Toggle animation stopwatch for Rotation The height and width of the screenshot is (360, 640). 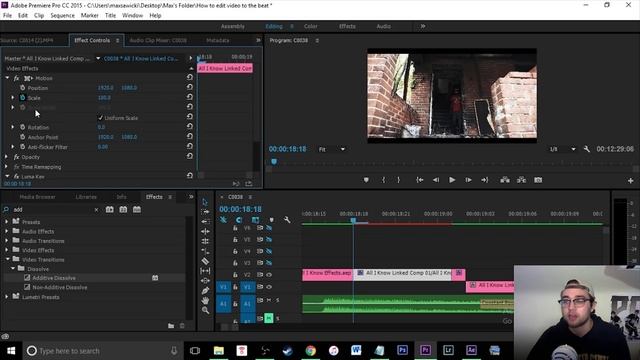coord(22,127)
